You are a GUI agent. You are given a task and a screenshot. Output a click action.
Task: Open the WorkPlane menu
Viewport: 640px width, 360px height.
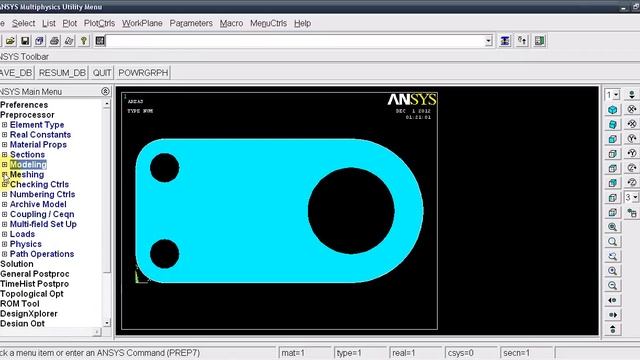pos(142,23)
